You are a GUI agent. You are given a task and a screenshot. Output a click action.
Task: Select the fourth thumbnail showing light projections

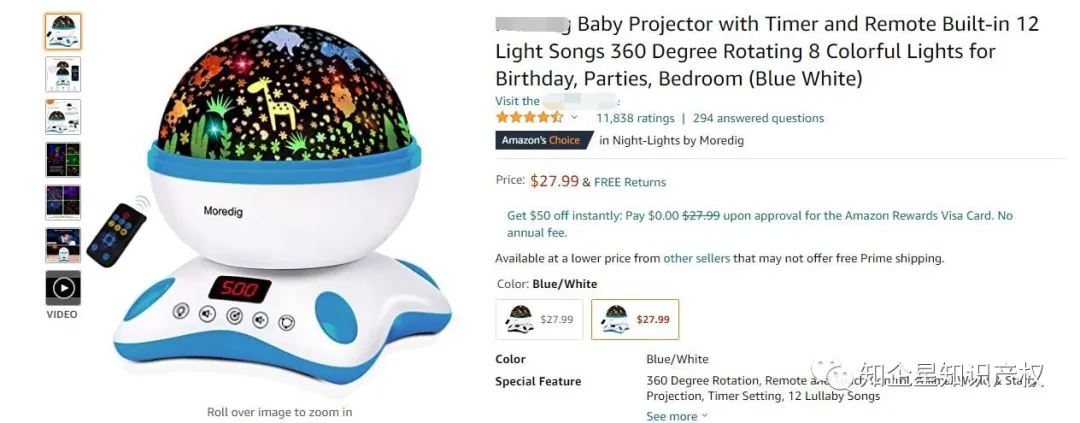(63, 160)
